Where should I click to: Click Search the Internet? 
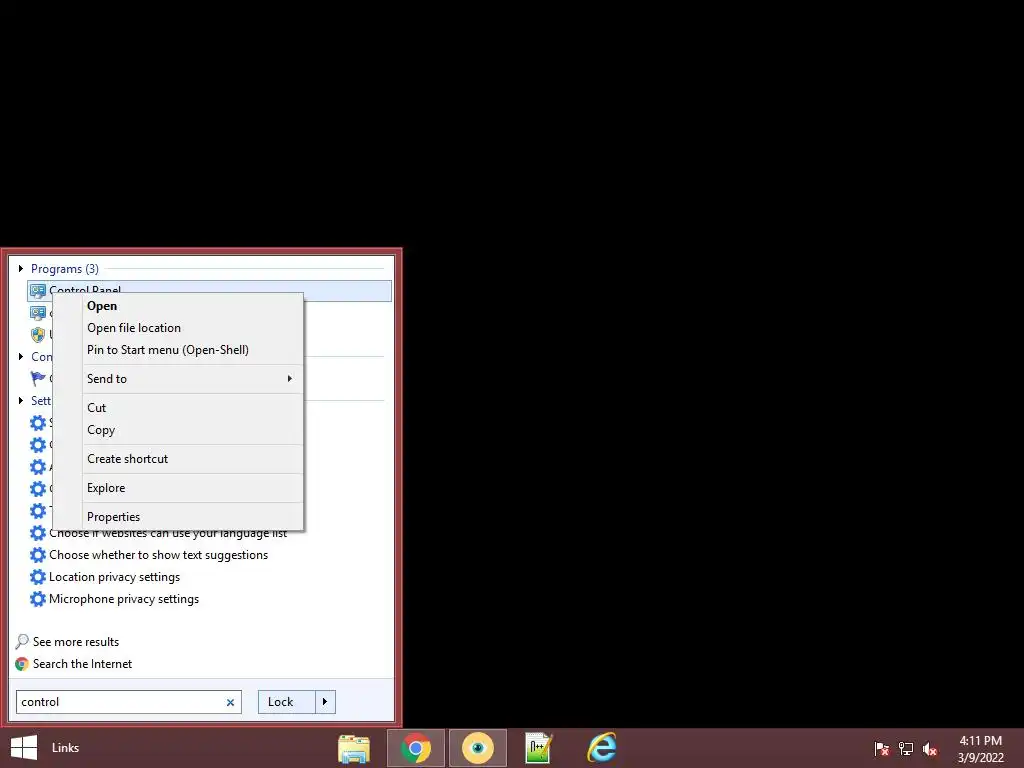(x=82, y=664)
